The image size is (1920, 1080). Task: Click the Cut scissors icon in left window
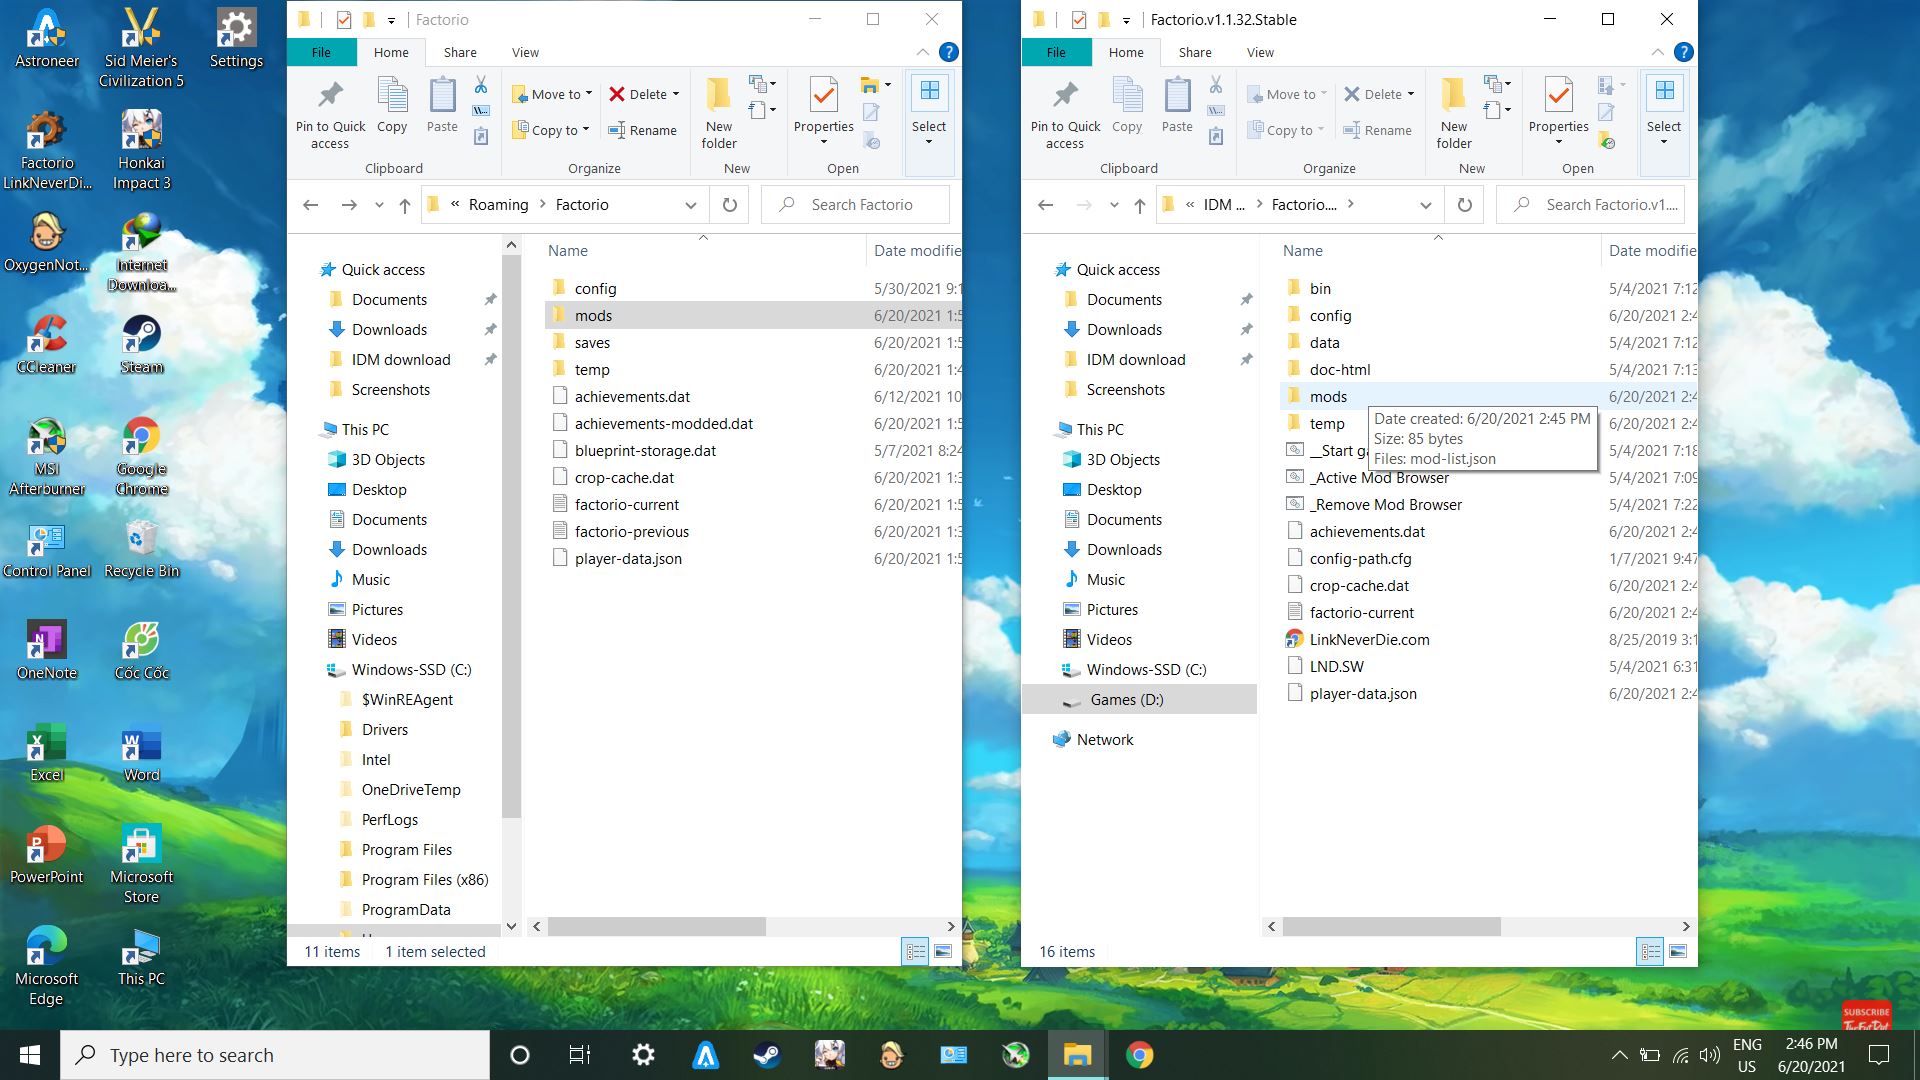coord(481,85)
